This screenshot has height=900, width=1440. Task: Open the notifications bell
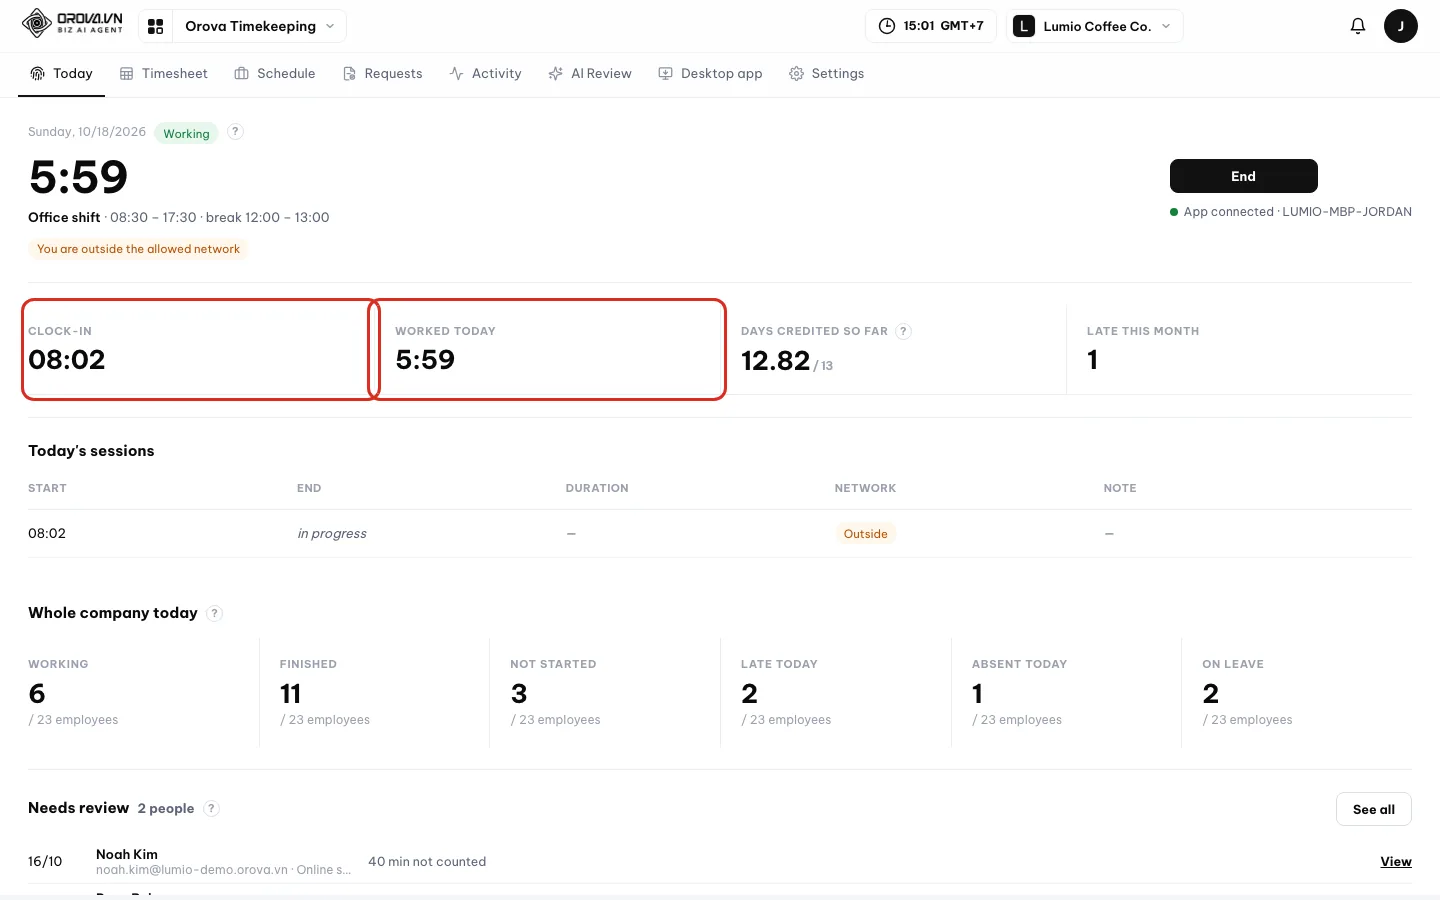click(x=1357, y=26)
